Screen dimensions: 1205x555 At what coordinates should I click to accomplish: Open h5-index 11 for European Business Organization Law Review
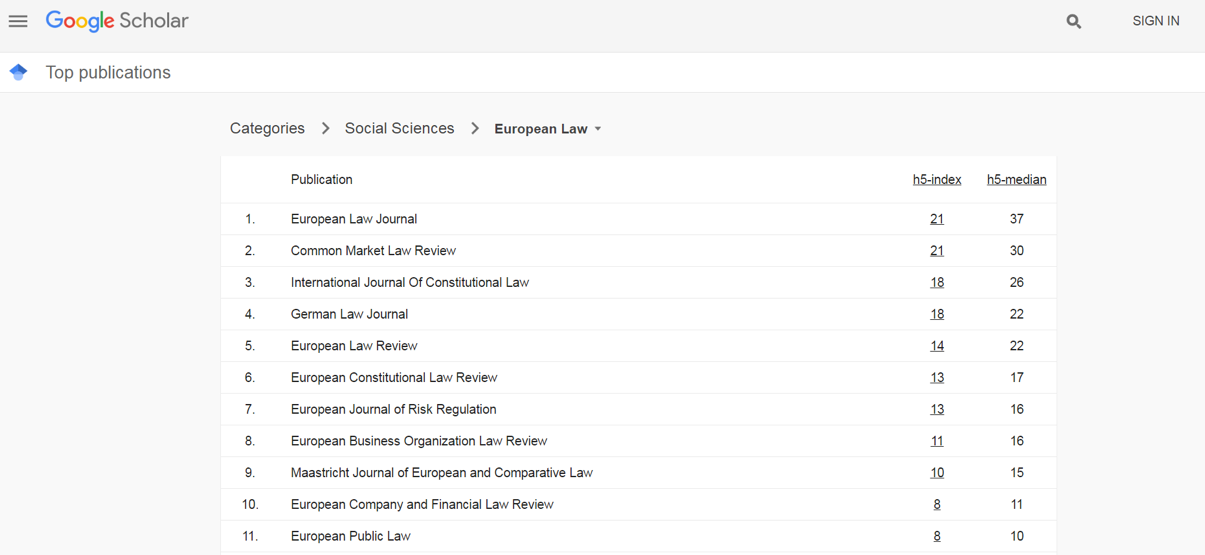pyautogui.click(x=937, y=441)
